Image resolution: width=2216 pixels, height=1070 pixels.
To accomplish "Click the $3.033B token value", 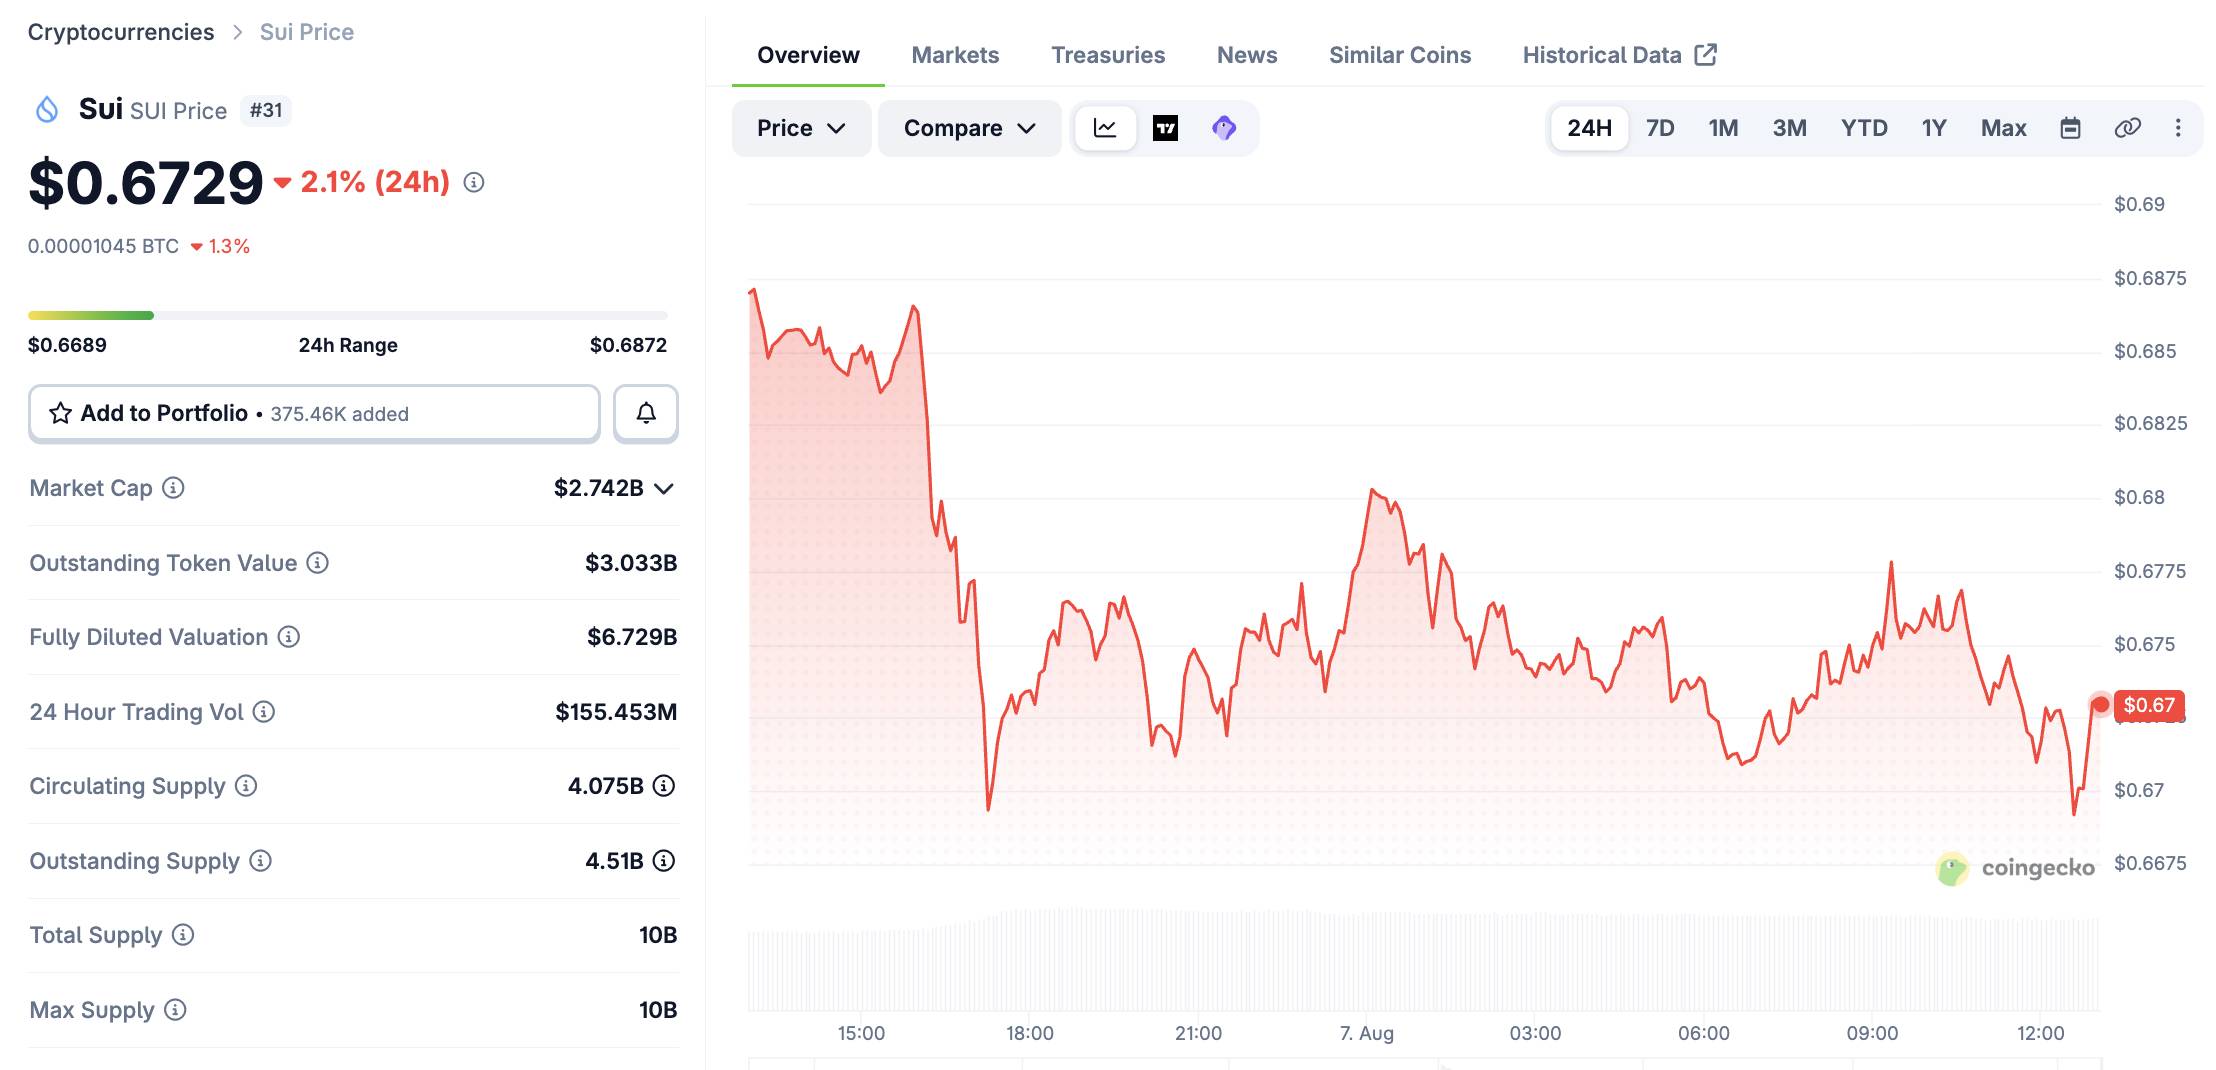I will tap(631, 563).
